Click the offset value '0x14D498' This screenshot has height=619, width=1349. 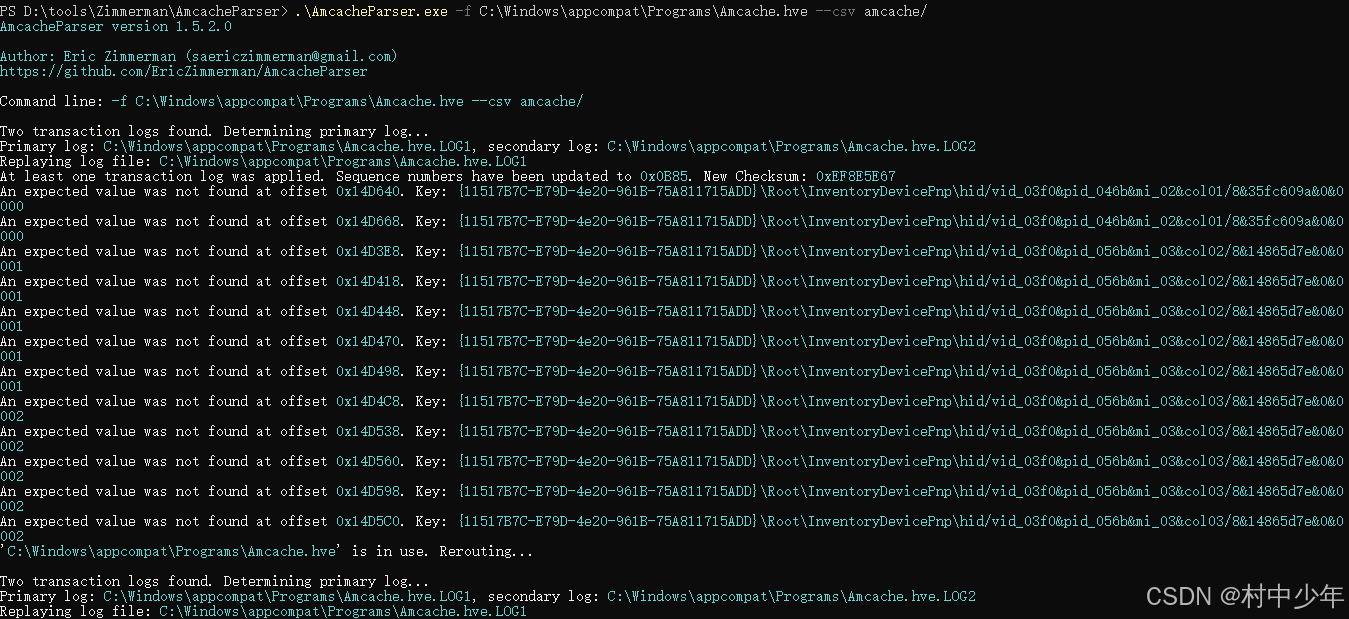coord(368,372)
